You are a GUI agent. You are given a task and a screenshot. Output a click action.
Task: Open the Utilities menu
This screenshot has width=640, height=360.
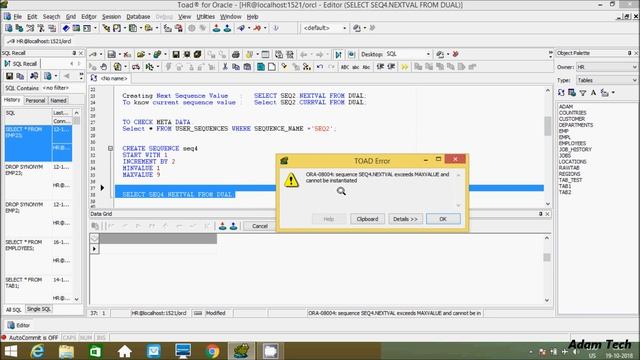pyautogui.click(x=205, y=17)
